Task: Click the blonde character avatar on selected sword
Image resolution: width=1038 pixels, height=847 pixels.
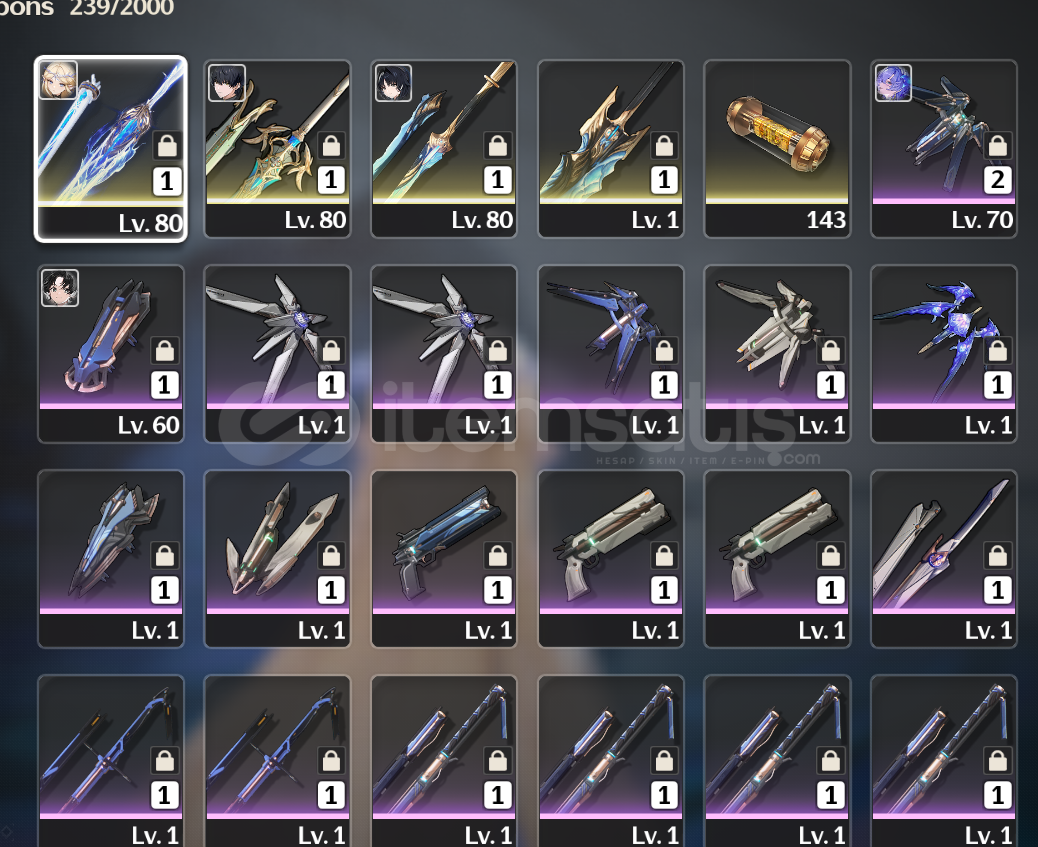Action: [x=59, y=80]
